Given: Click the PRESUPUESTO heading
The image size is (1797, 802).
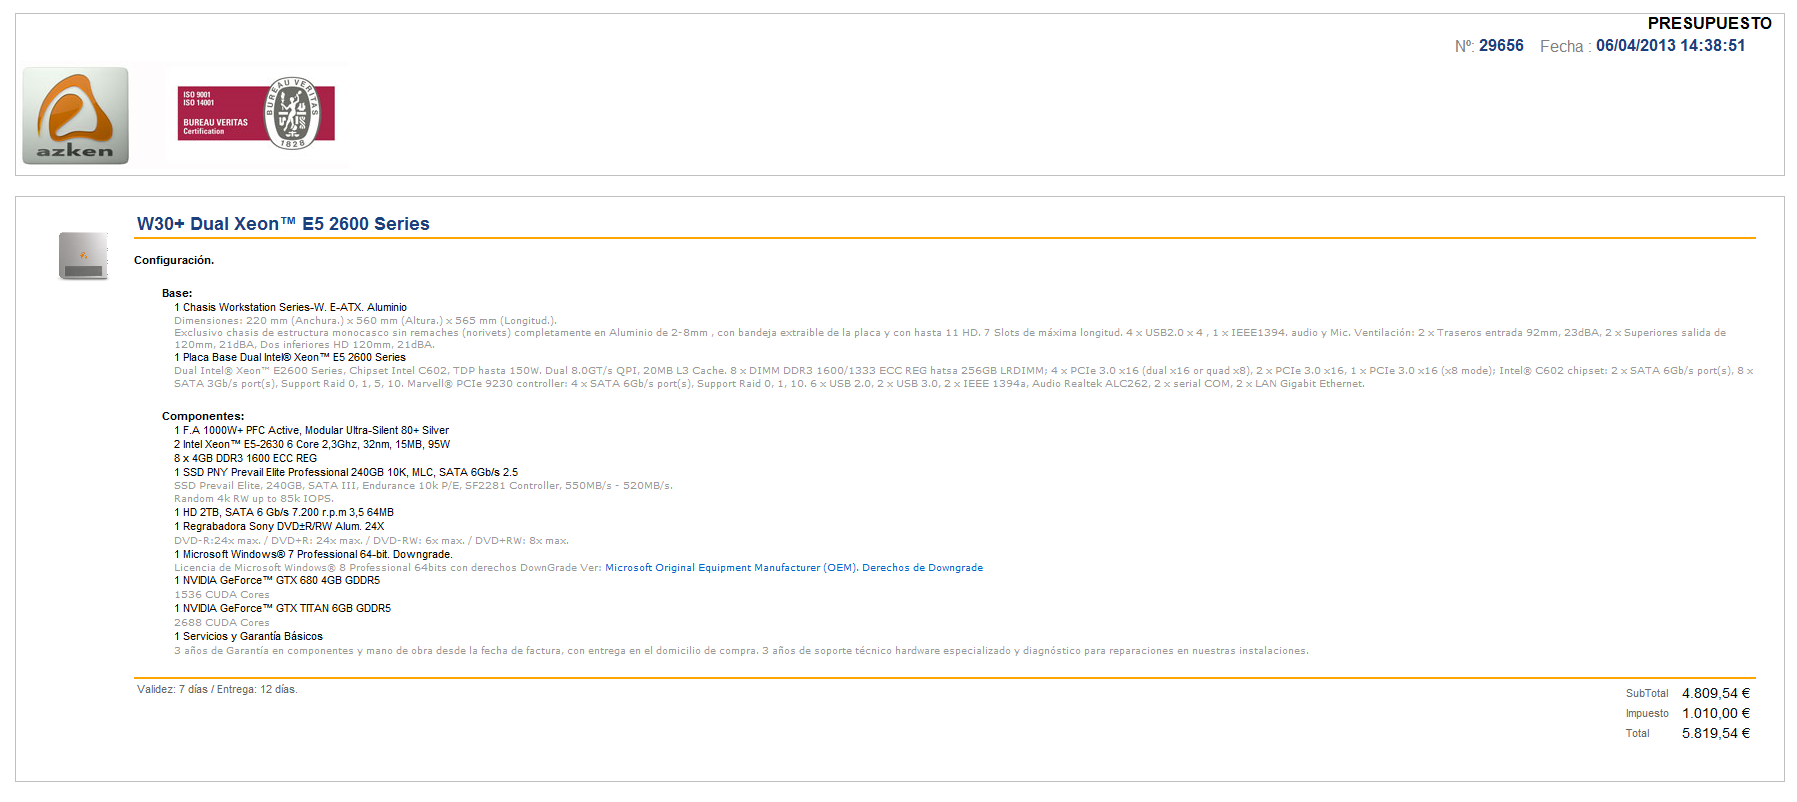Looking at the screenshot, I should (1709, 23).
